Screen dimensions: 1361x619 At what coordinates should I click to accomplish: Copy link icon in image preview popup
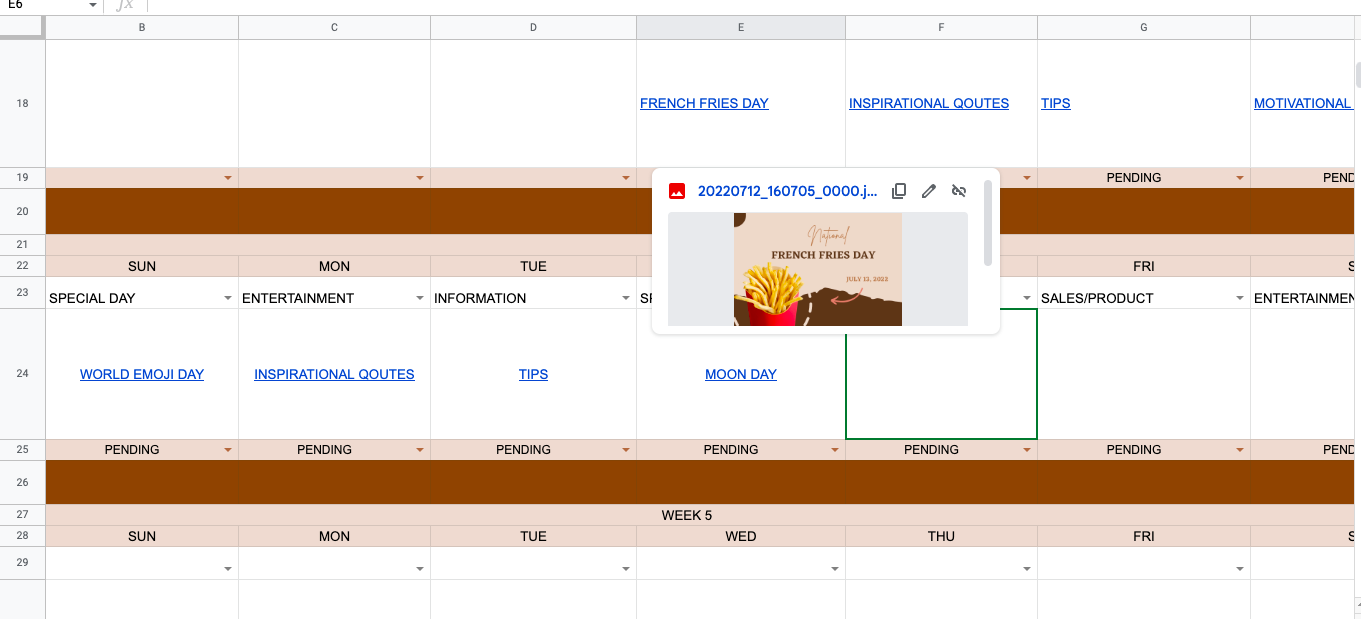click(x=899, y=191)
